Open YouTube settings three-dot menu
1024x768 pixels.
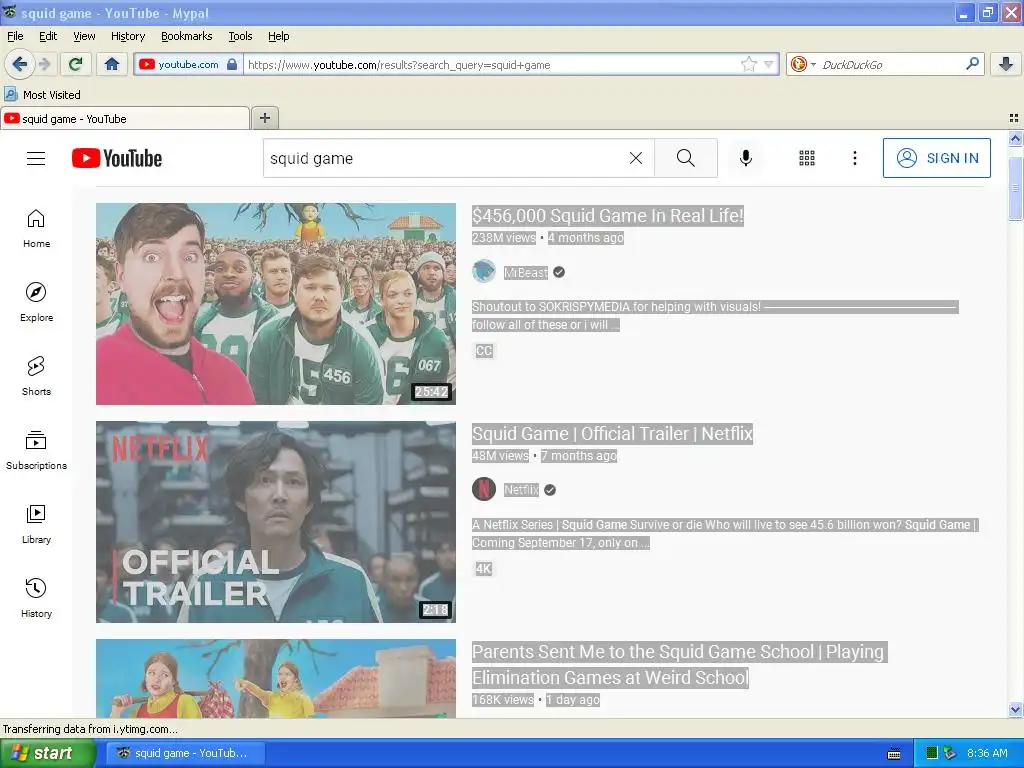855,158
